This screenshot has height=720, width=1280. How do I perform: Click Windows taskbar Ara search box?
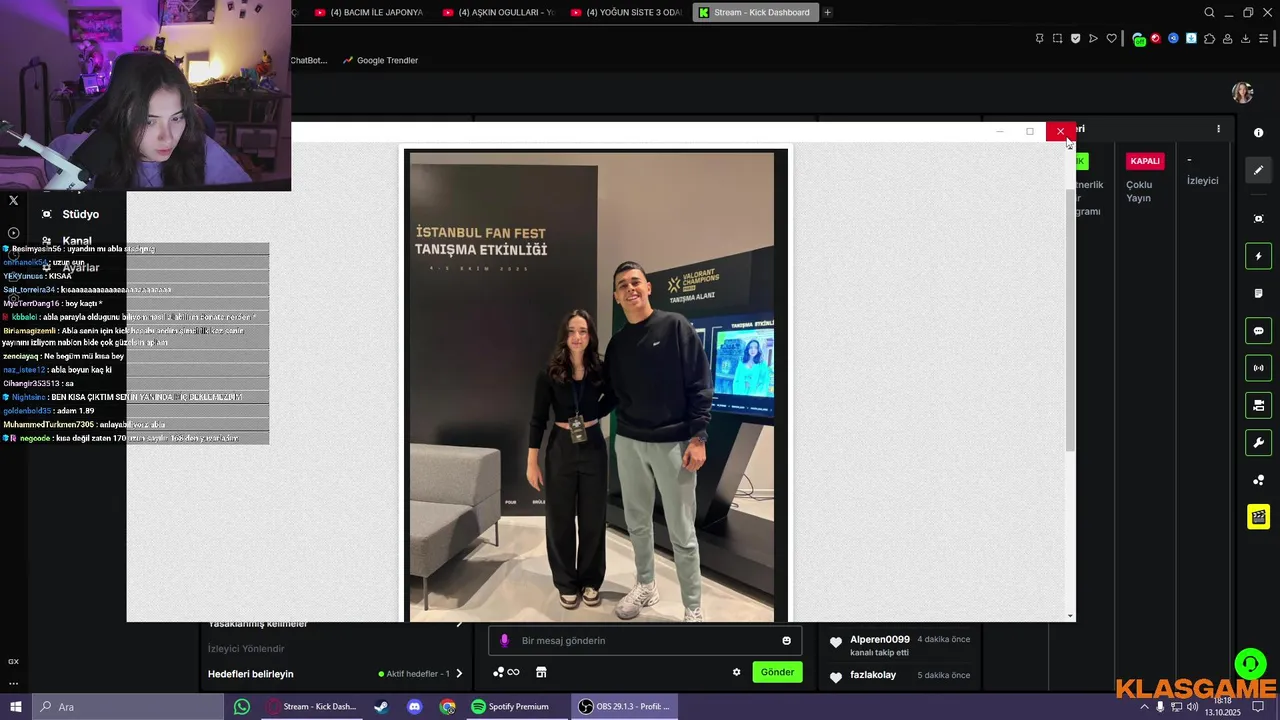tap(128, 707)
